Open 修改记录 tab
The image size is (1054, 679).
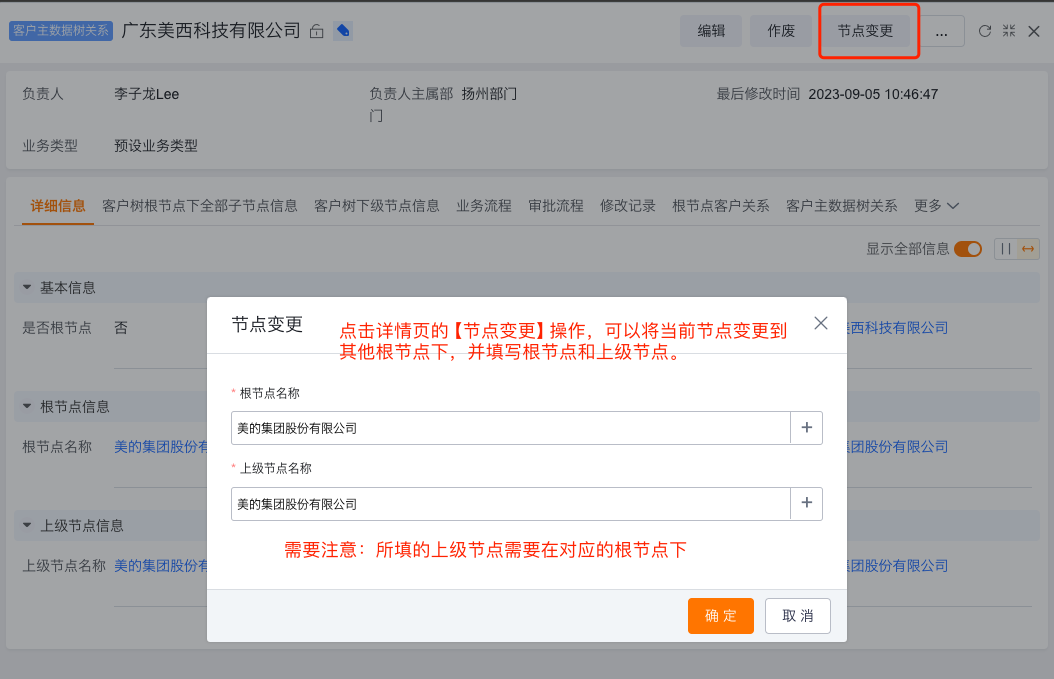(628, 206)
